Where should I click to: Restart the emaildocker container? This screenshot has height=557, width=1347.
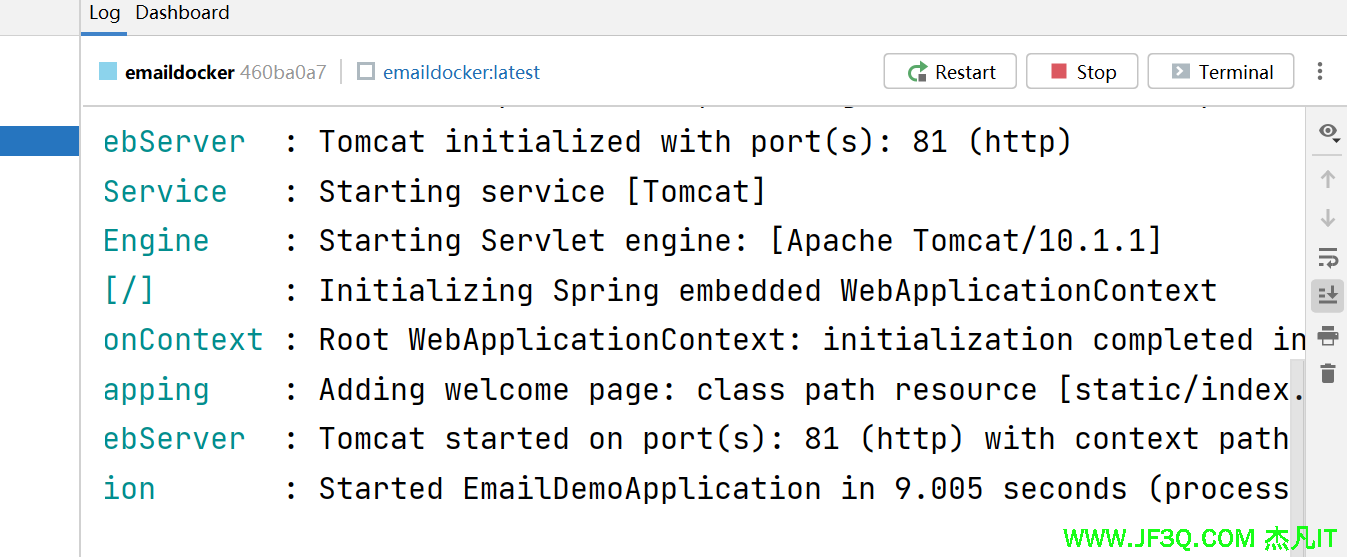(x=950, y=72)
